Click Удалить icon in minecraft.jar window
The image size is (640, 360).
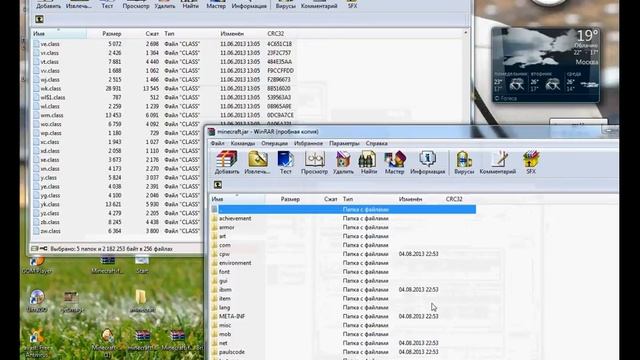[x=343, y=162]
